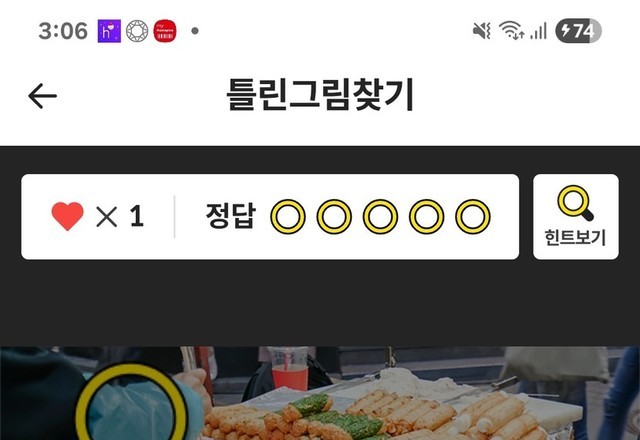Select the fourth 정답 answer circle

point(426,216)
